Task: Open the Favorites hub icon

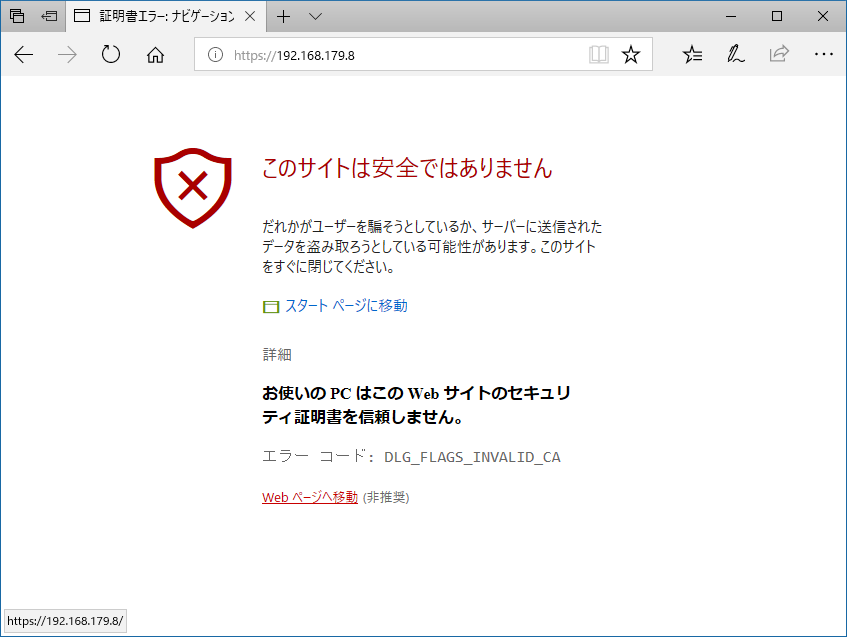Action: [x=692, y=55]
